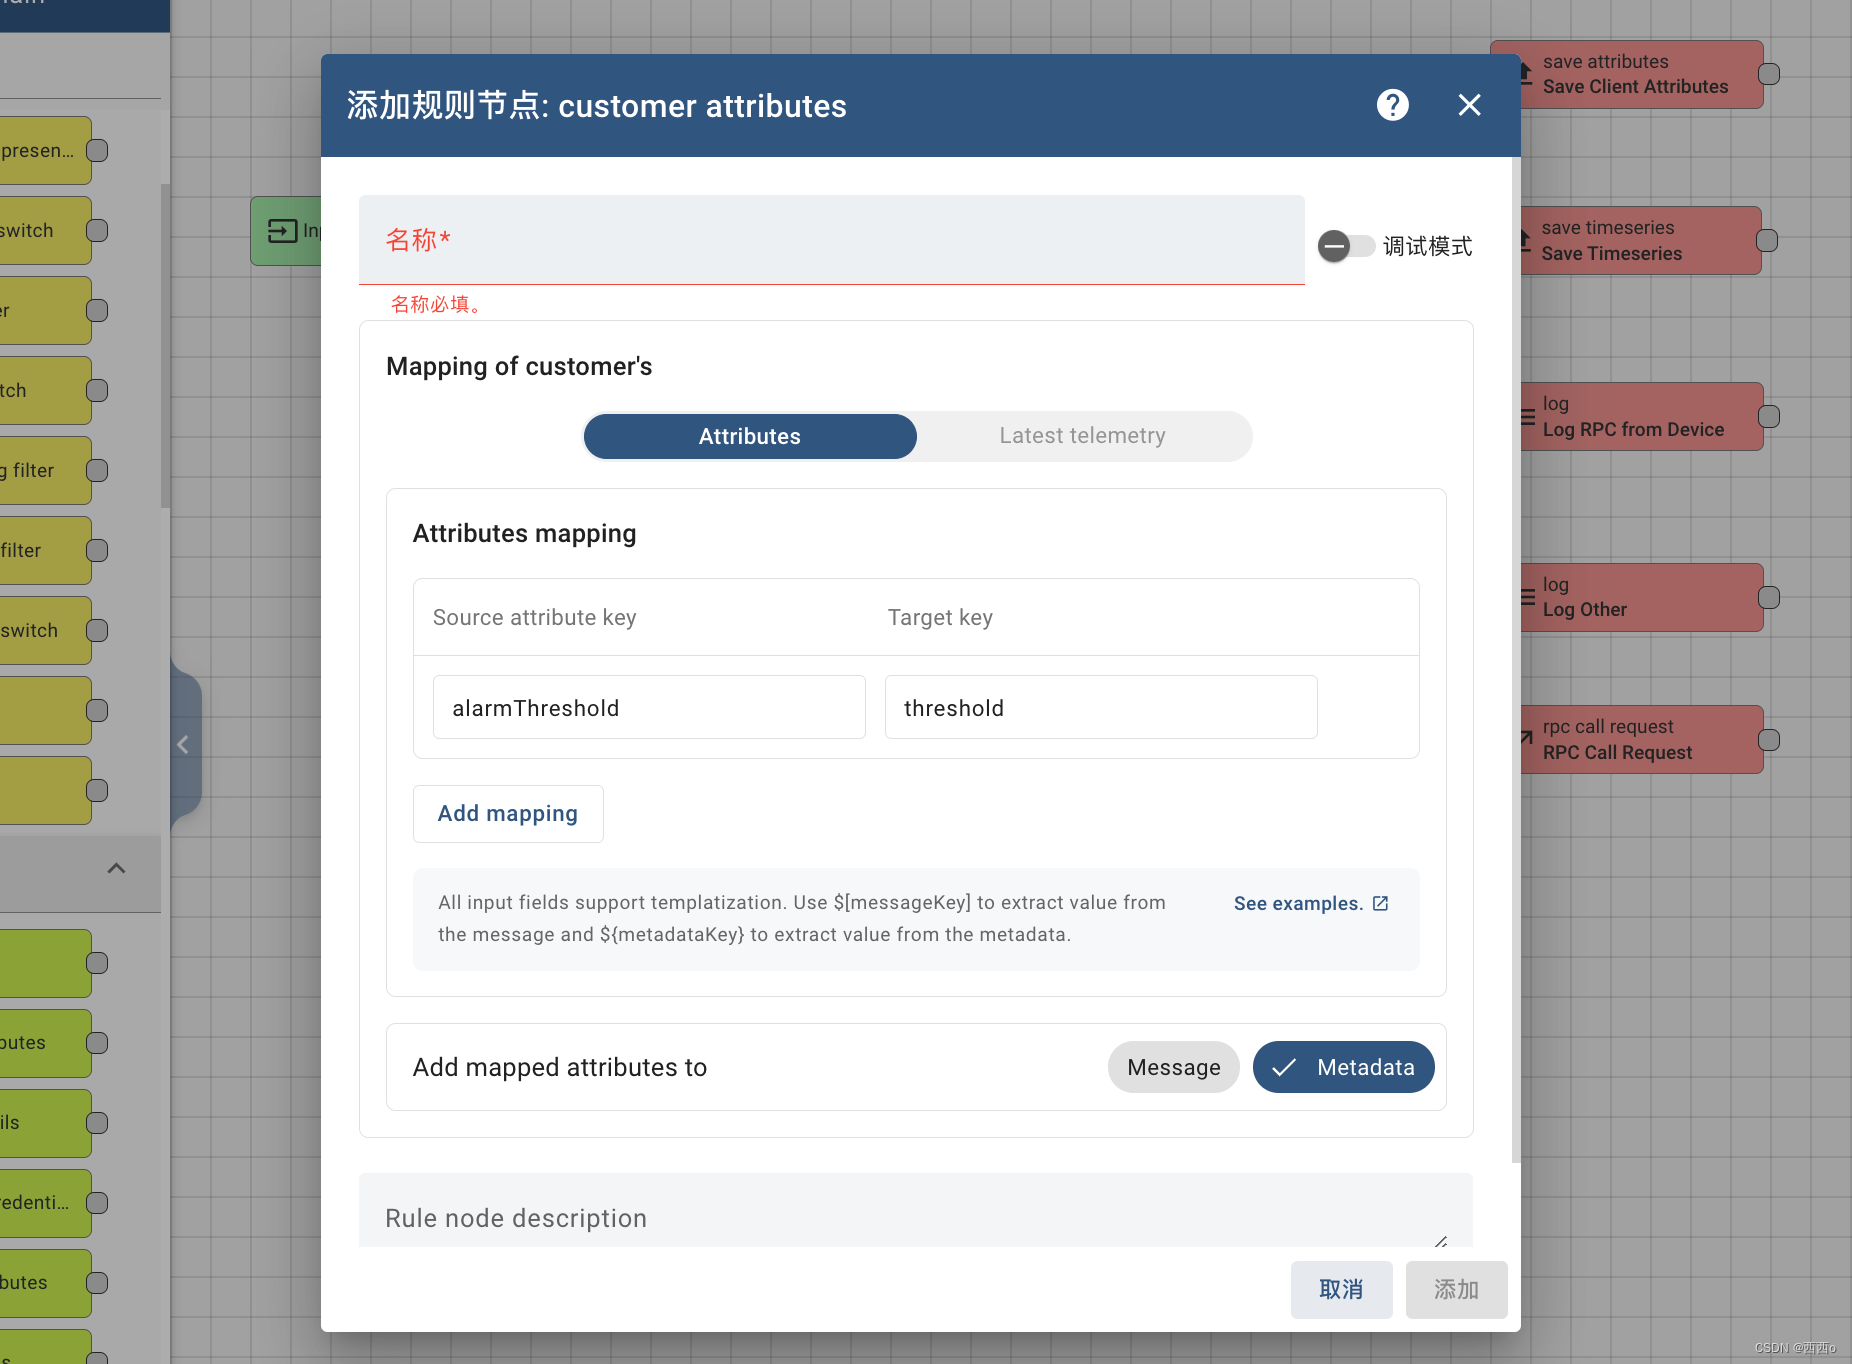Switch mapped attributes destination to Message
Image resolution: width=1852 pixels, height=1364 pixels.
1173,1067
